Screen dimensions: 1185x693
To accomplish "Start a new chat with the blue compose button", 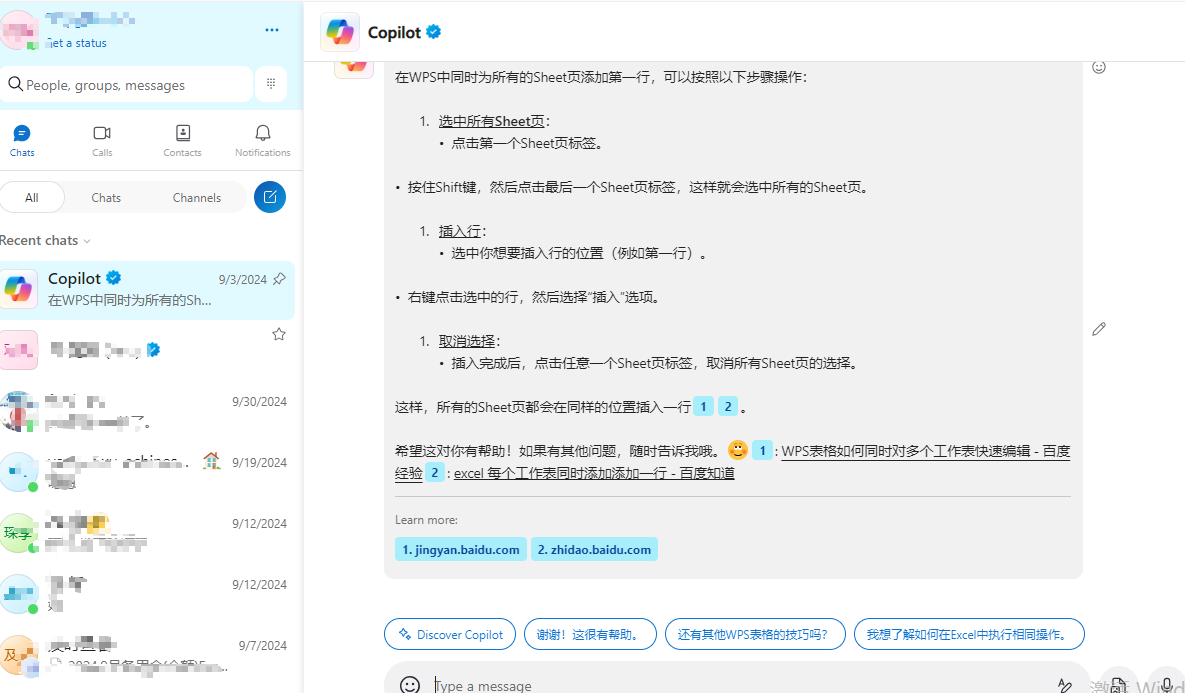I will point(270,197).
